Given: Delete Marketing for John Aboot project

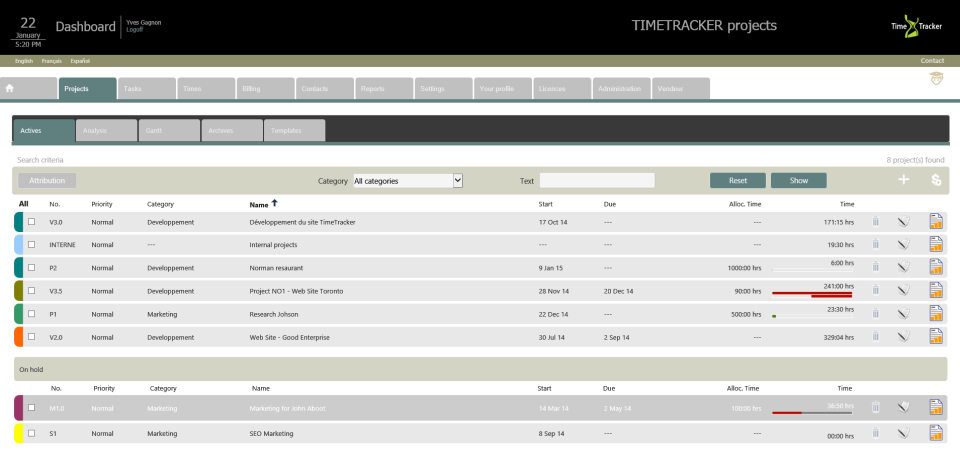Looking at the screenshot, I should point(876,407).
